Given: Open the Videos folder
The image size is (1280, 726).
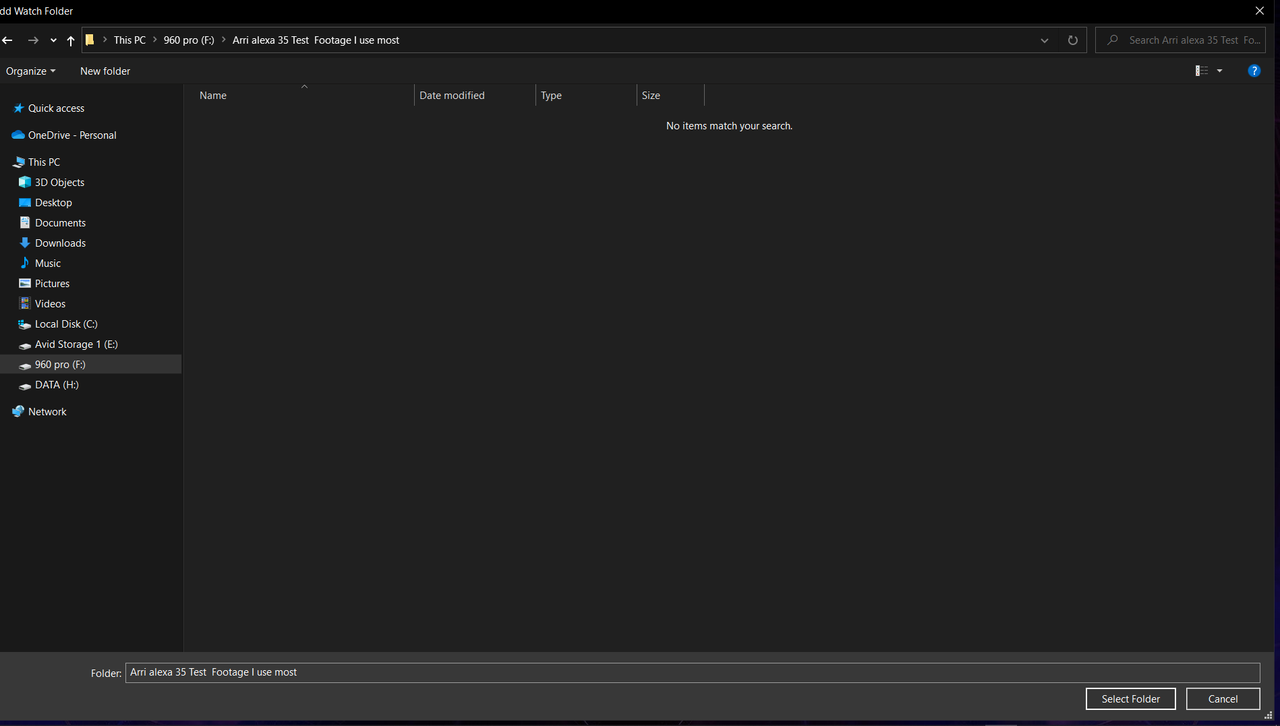Looking at the screenshot, I should (x=50, y=304).
